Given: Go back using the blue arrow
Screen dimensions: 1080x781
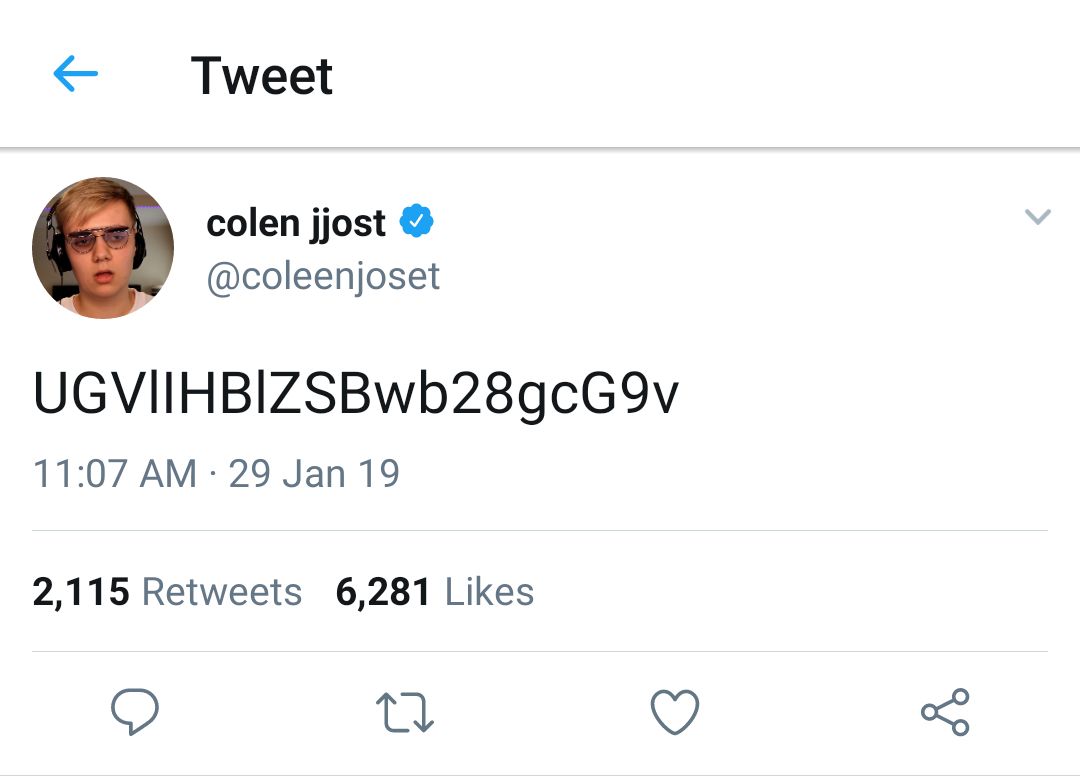Looking at the screenshot, I should (75, 74).
